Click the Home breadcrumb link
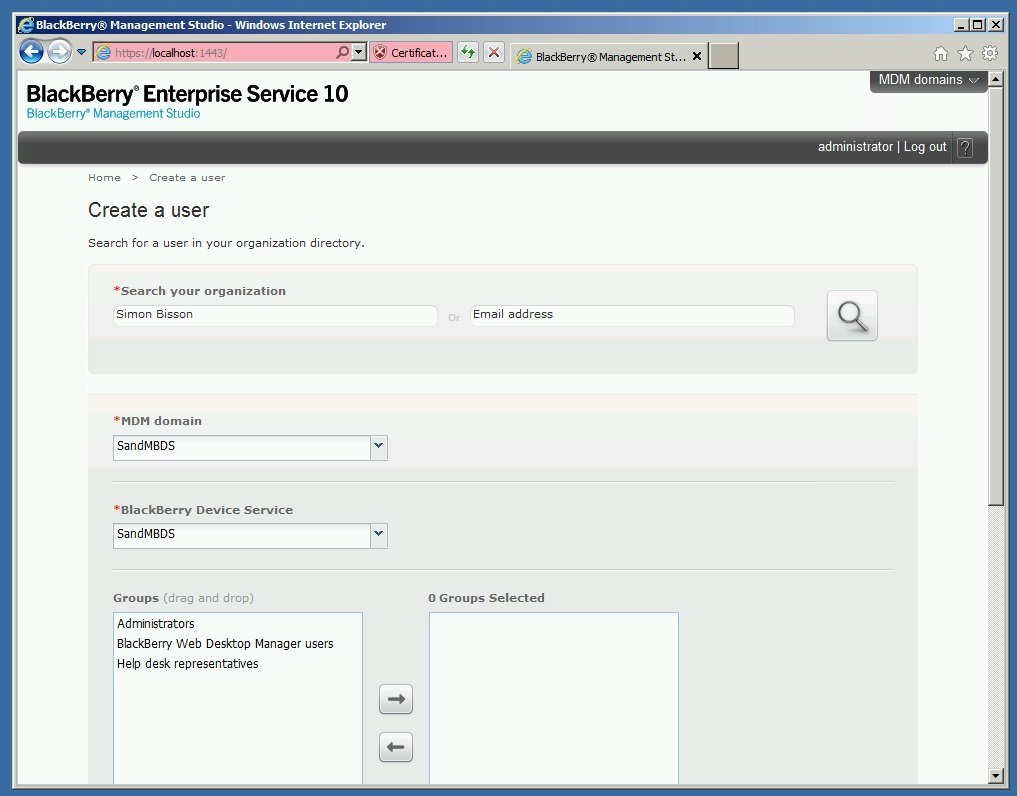The width and height of the screenshot is (1017, 796). (x=104, y=178)
